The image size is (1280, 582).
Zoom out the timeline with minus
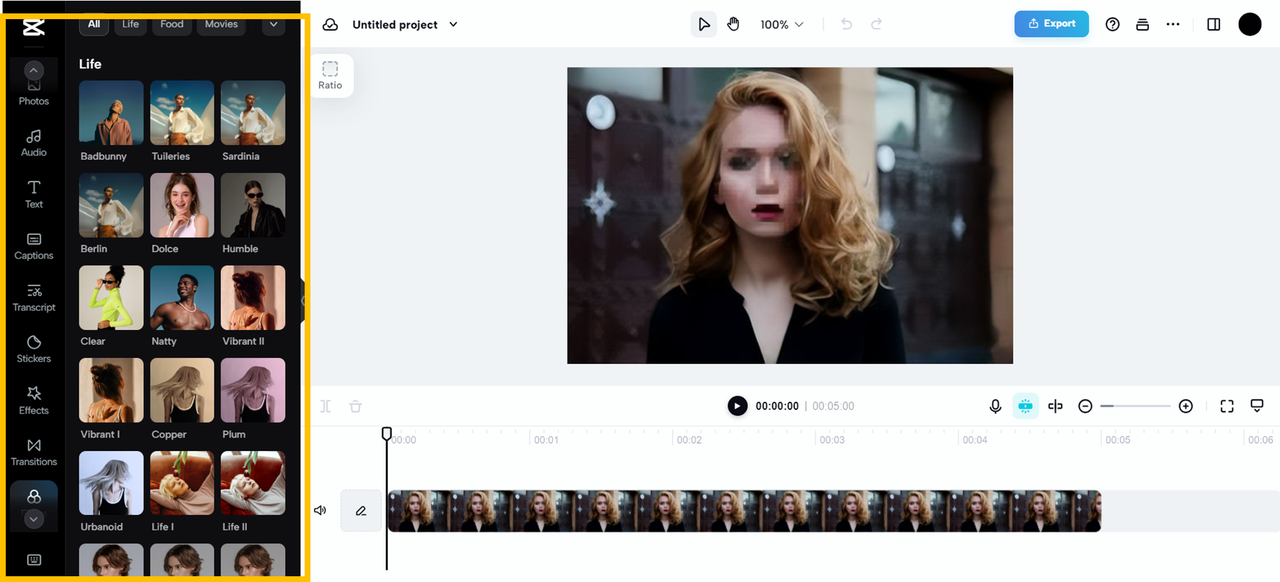pyautogui.click(x=1085, y=406)
